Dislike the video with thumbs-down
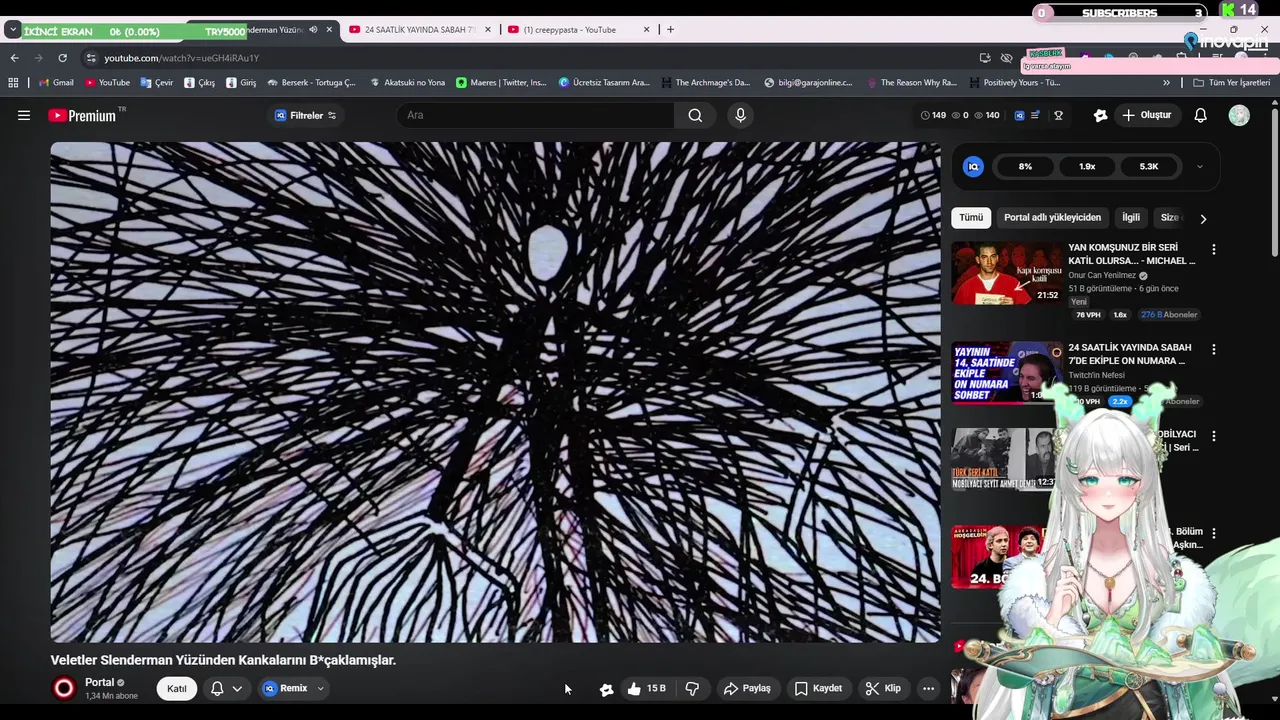1280x720 pixels. [691, 688]
